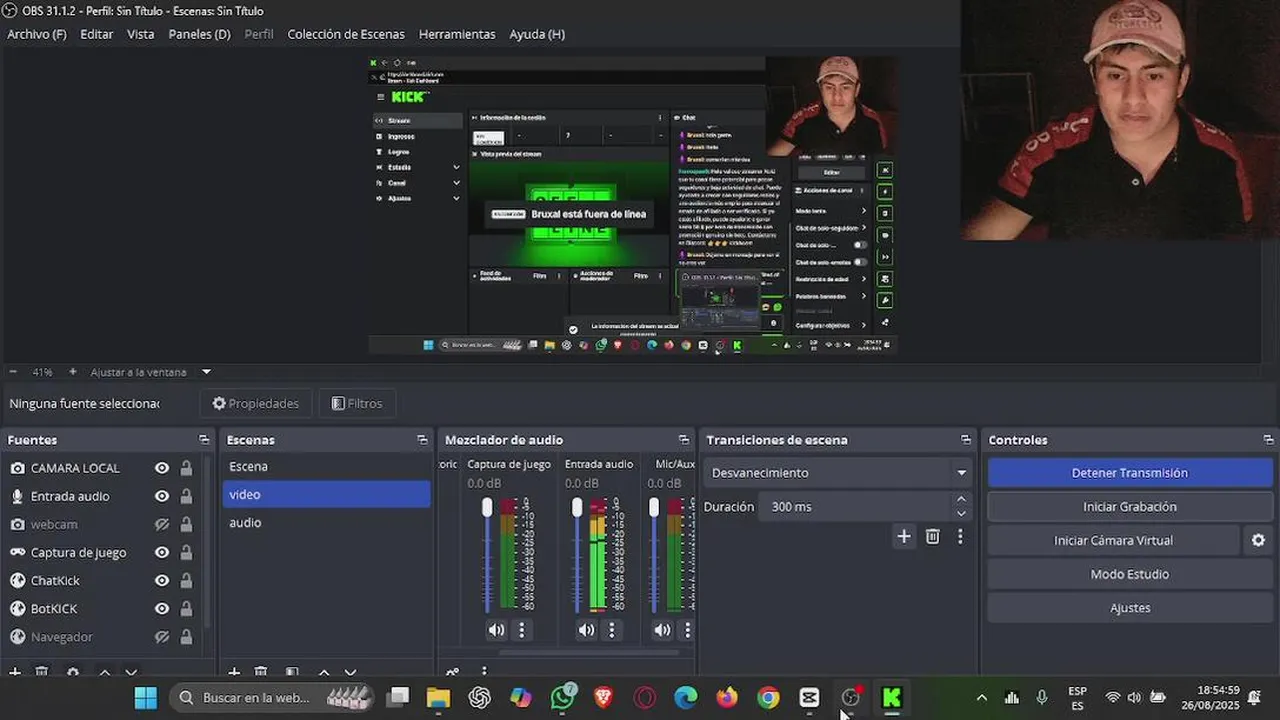This screenshot has width=1280, height=720.
Task: Open source Filtros
Action: pyautogui.click(x=357, y=404)
